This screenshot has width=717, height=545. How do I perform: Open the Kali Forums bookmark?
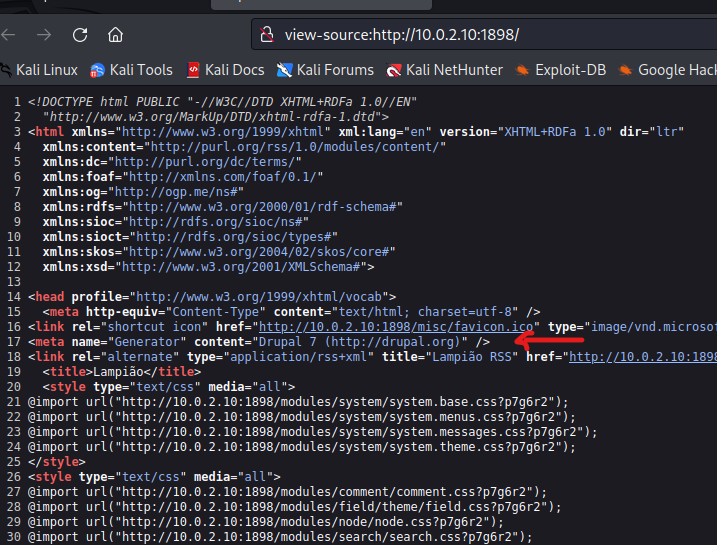point(325,70)
